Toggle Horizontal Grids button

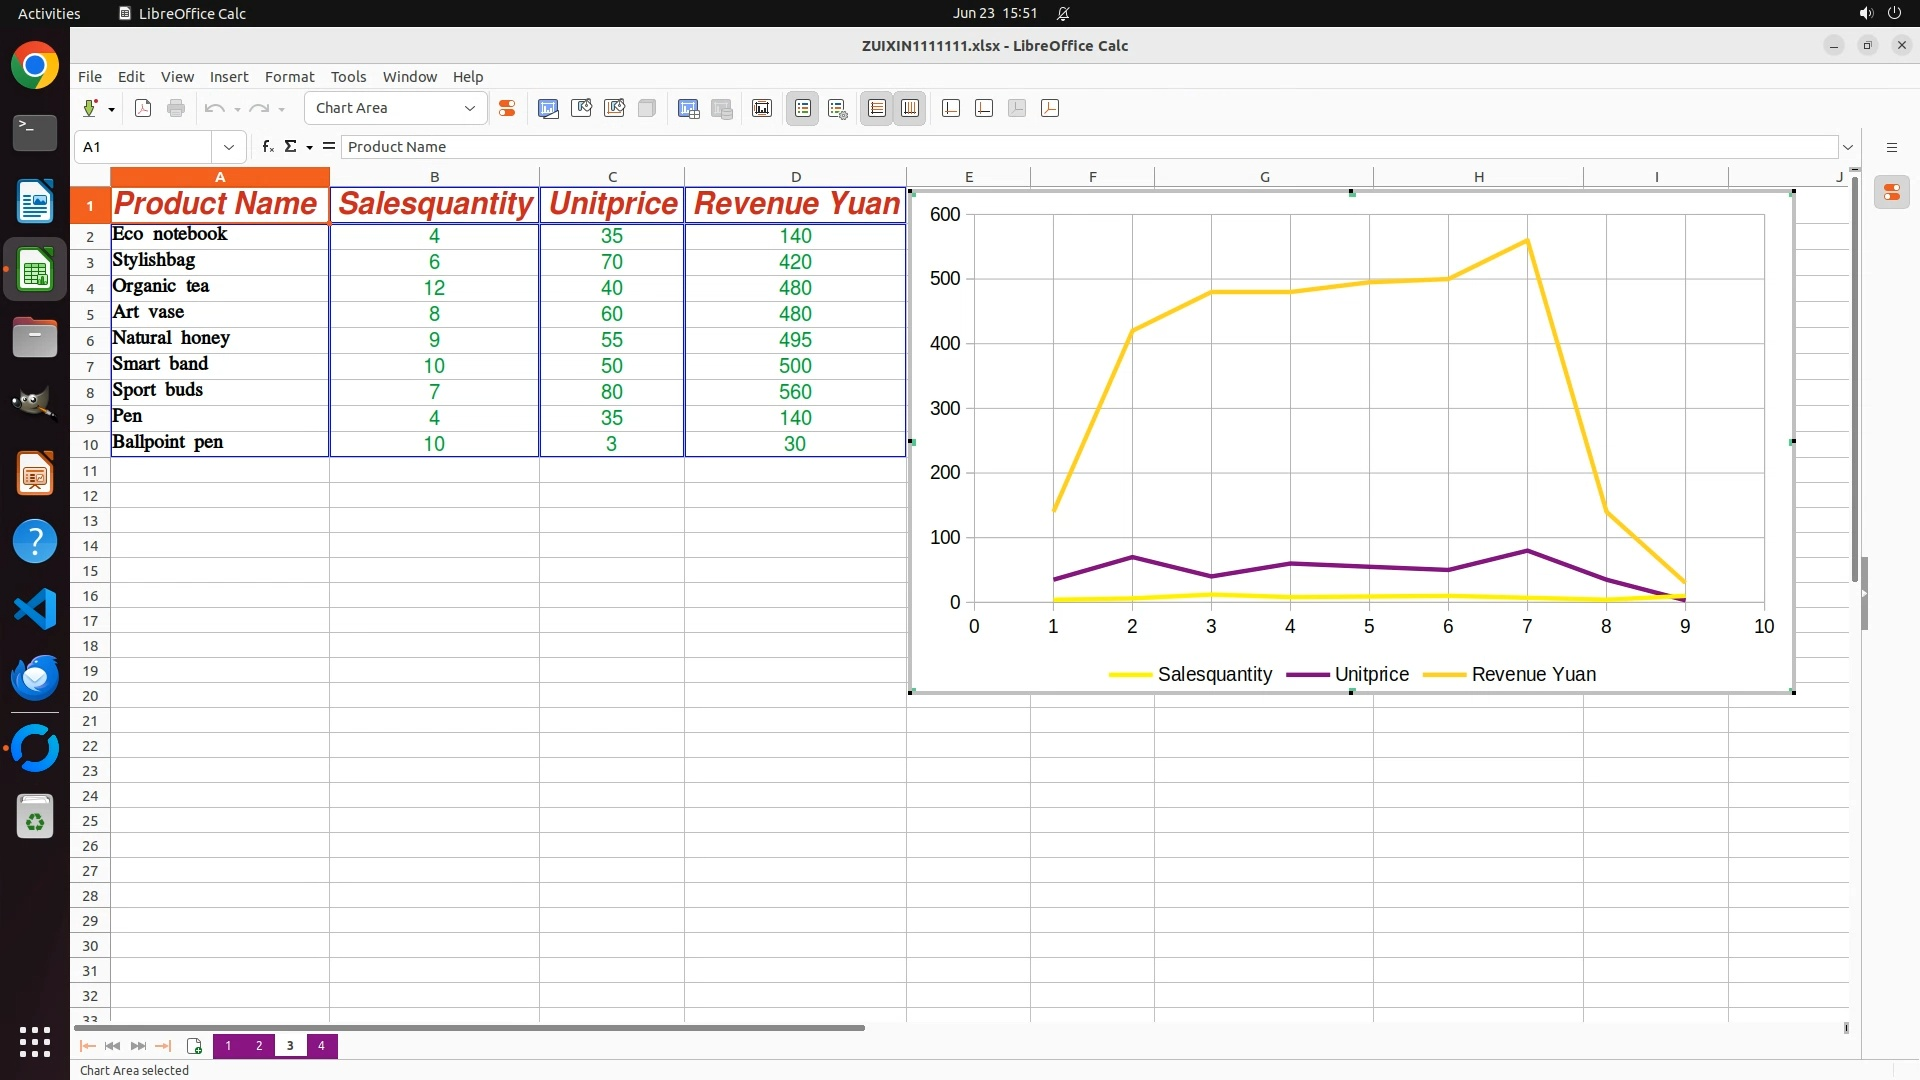click(877, 108)
